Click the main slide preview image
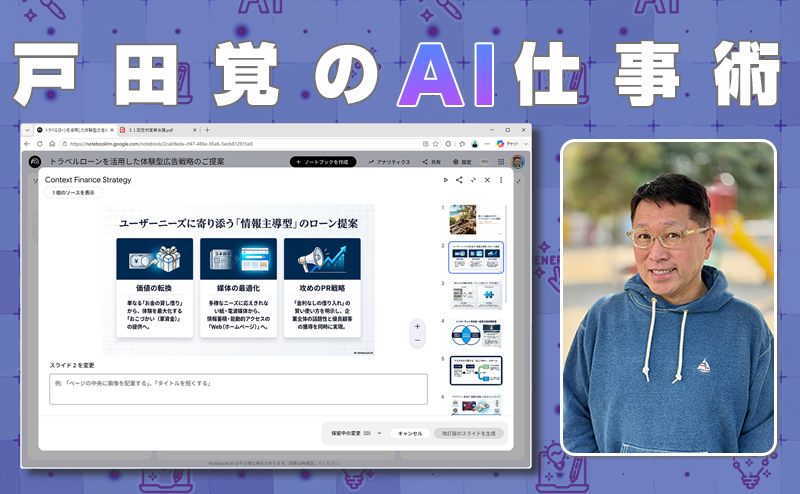800x494 pixels. (238, 280)
